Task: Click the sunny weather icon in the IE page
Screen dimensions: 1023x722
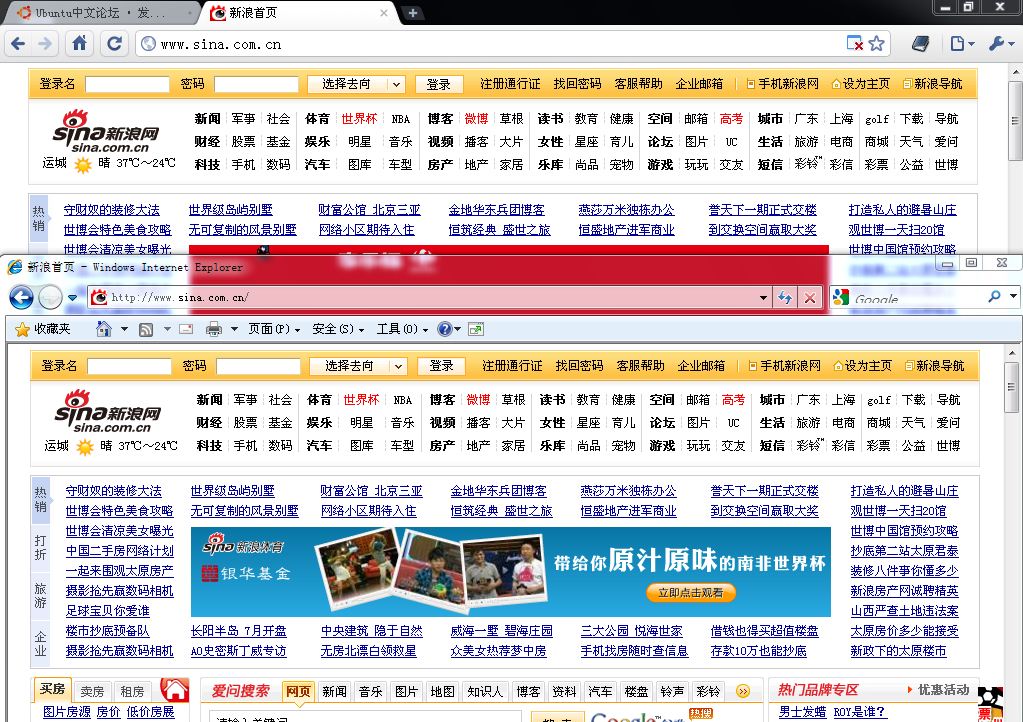Action: (x=85, y=447)
